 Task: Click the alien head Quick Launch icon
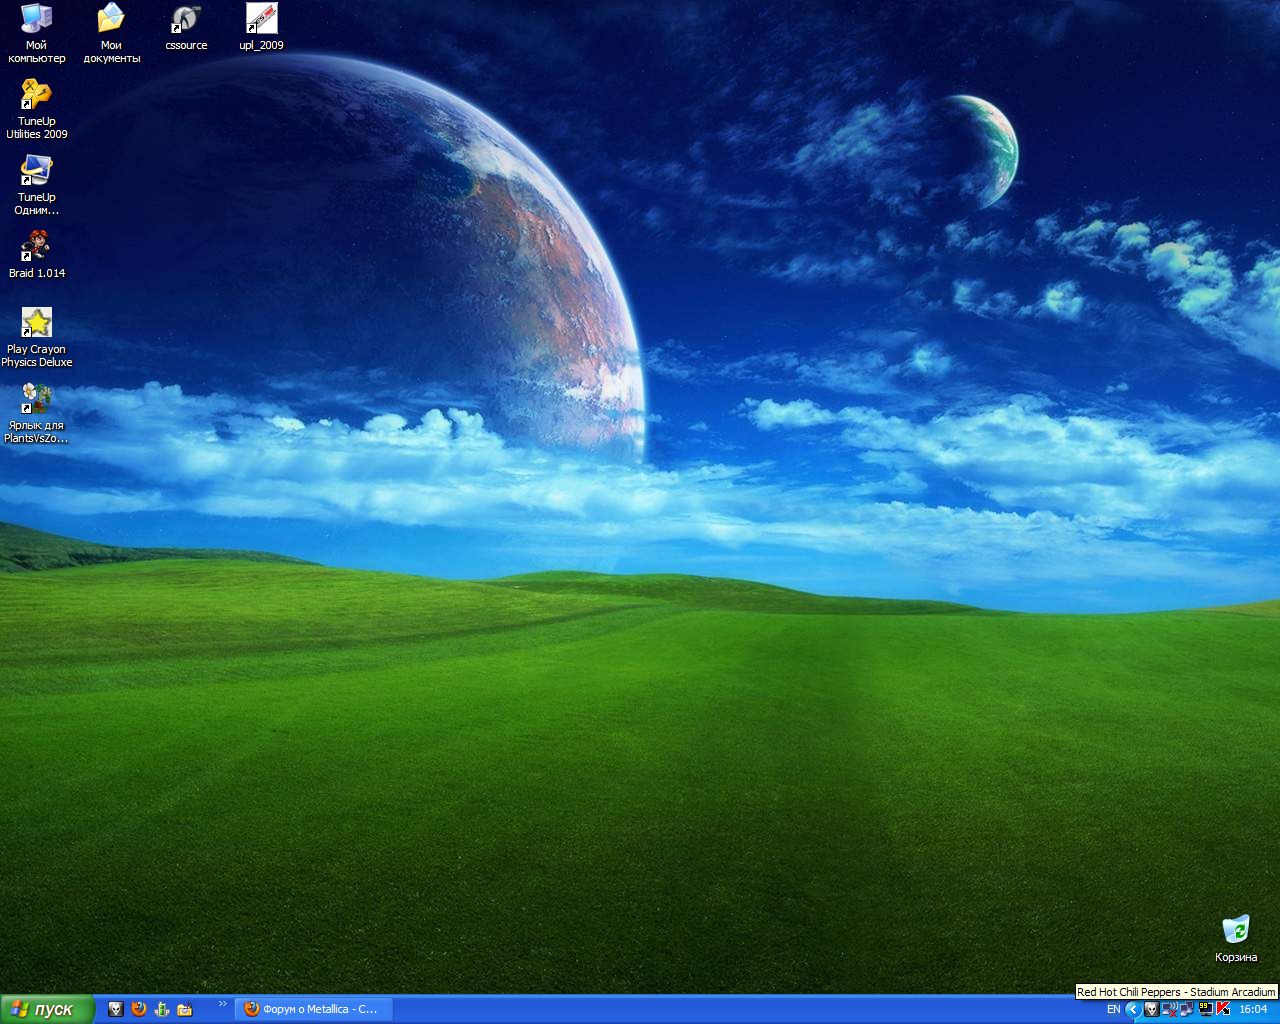tap(116, 1009)
